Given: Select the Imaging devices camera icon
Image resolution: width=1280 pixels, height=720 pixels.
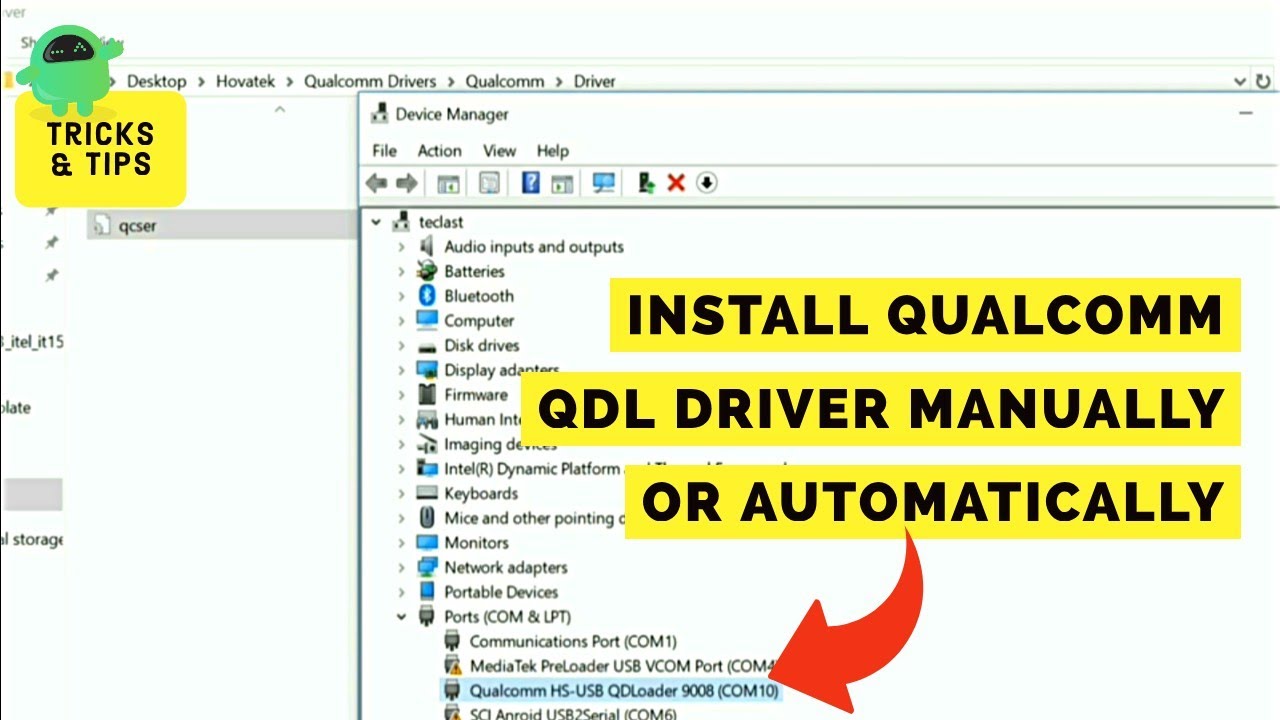Looking at the screenshot, I should 427,444.
